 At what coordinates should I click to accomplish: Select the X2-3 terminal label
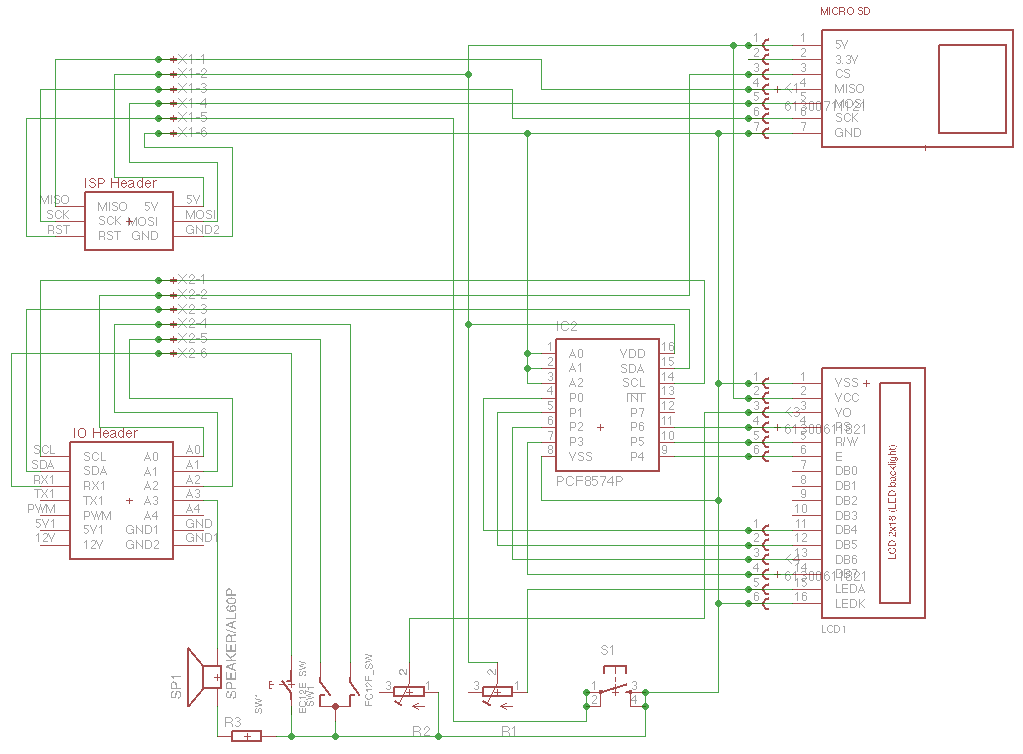[192, 309]
